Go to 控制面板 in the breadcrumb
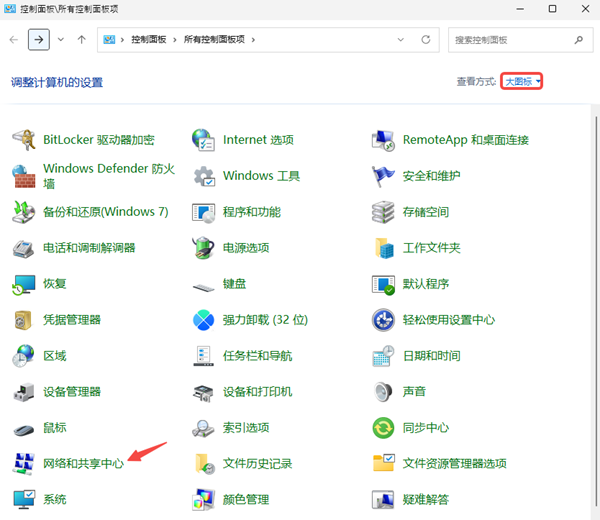The image size is (600, 520). [x=148, y=40]
